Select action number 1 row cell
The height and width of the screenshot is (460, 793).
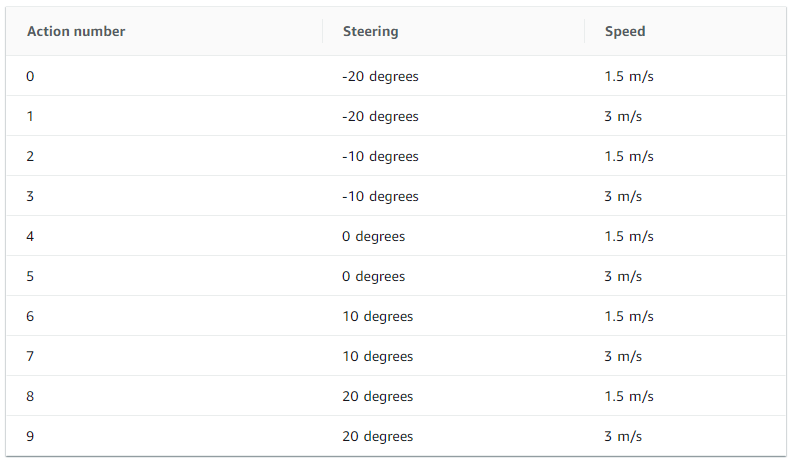pyautogui.click(x=30, y=116)
